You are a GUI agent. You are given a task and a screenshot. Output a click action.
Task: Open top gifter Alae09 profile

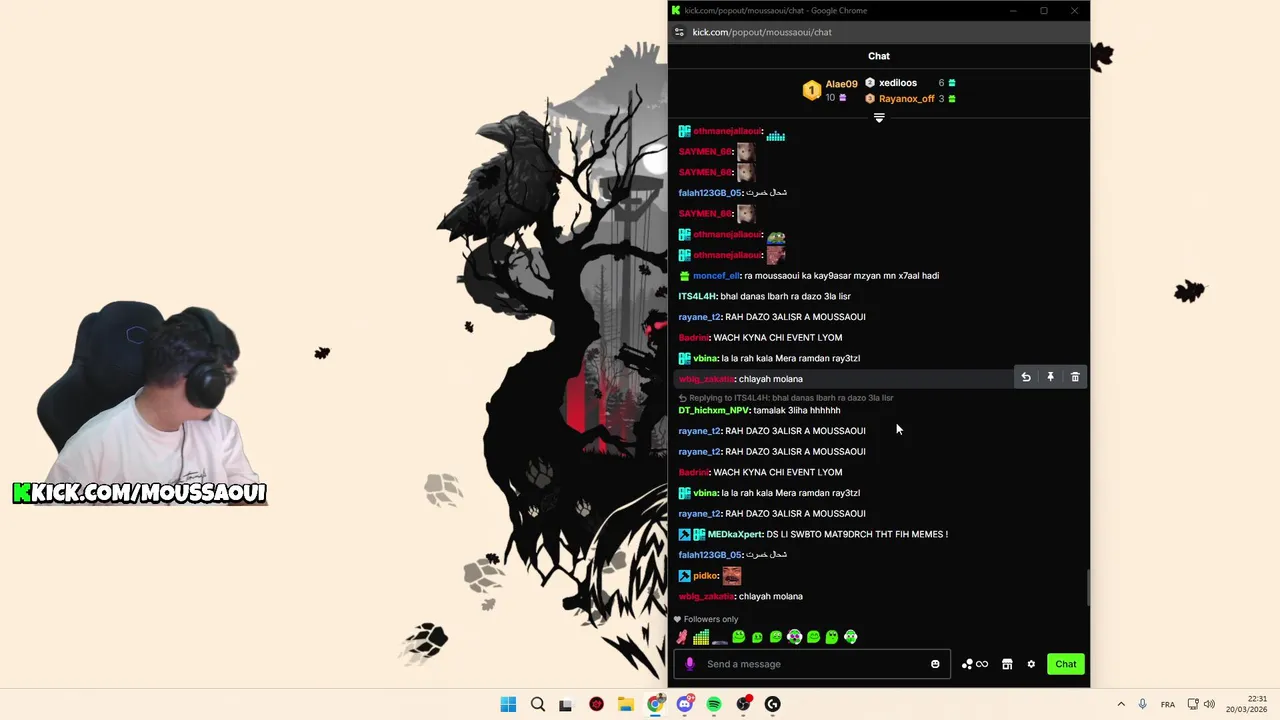pos(841,84)
